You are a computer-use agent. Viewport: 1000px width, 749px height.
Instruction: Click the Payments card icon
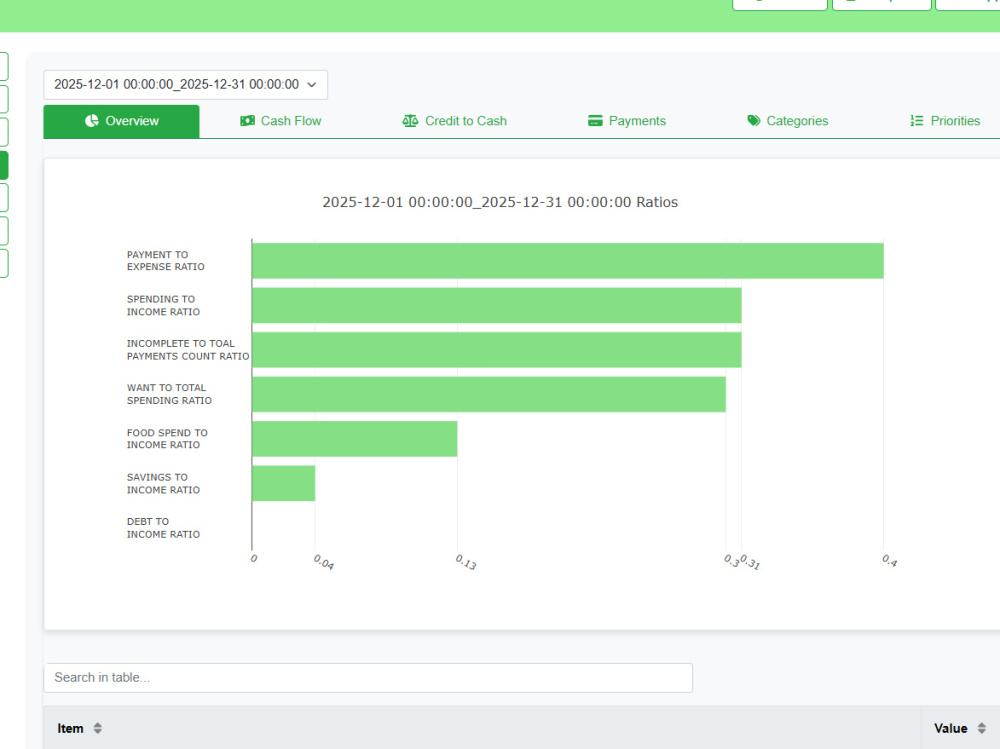coord(595,121)
